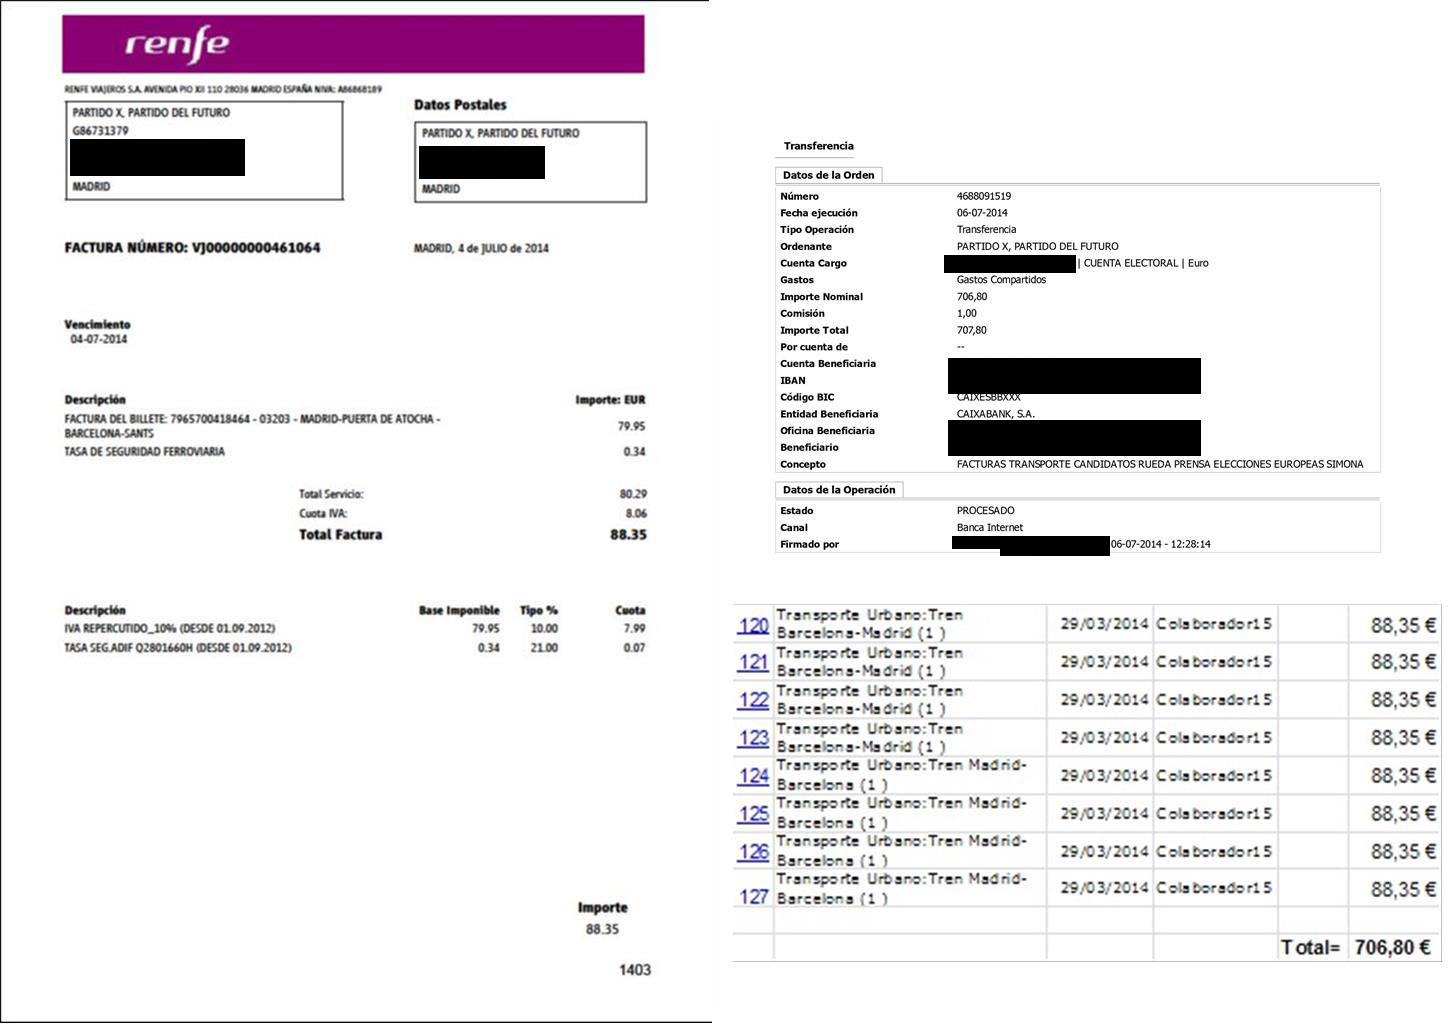Screen dimensions: 1448x1024
Task: Click Colaborador15 in row 122
Action: click(1214, 700)
